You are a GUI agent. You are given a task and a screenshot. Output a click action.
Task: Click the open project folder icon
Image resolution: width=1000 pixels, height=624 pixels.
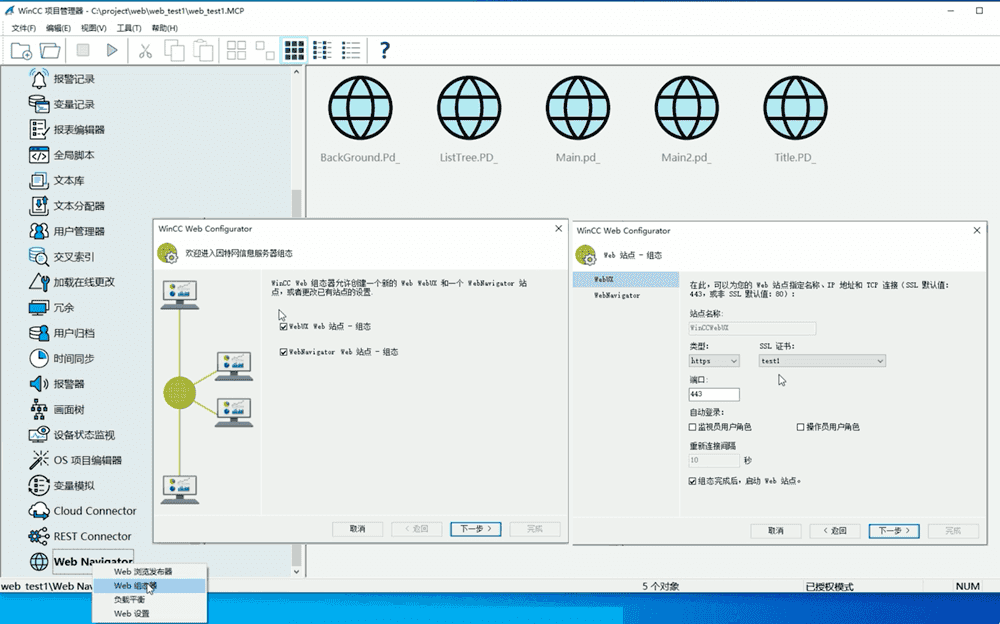(x=49, y=50)
